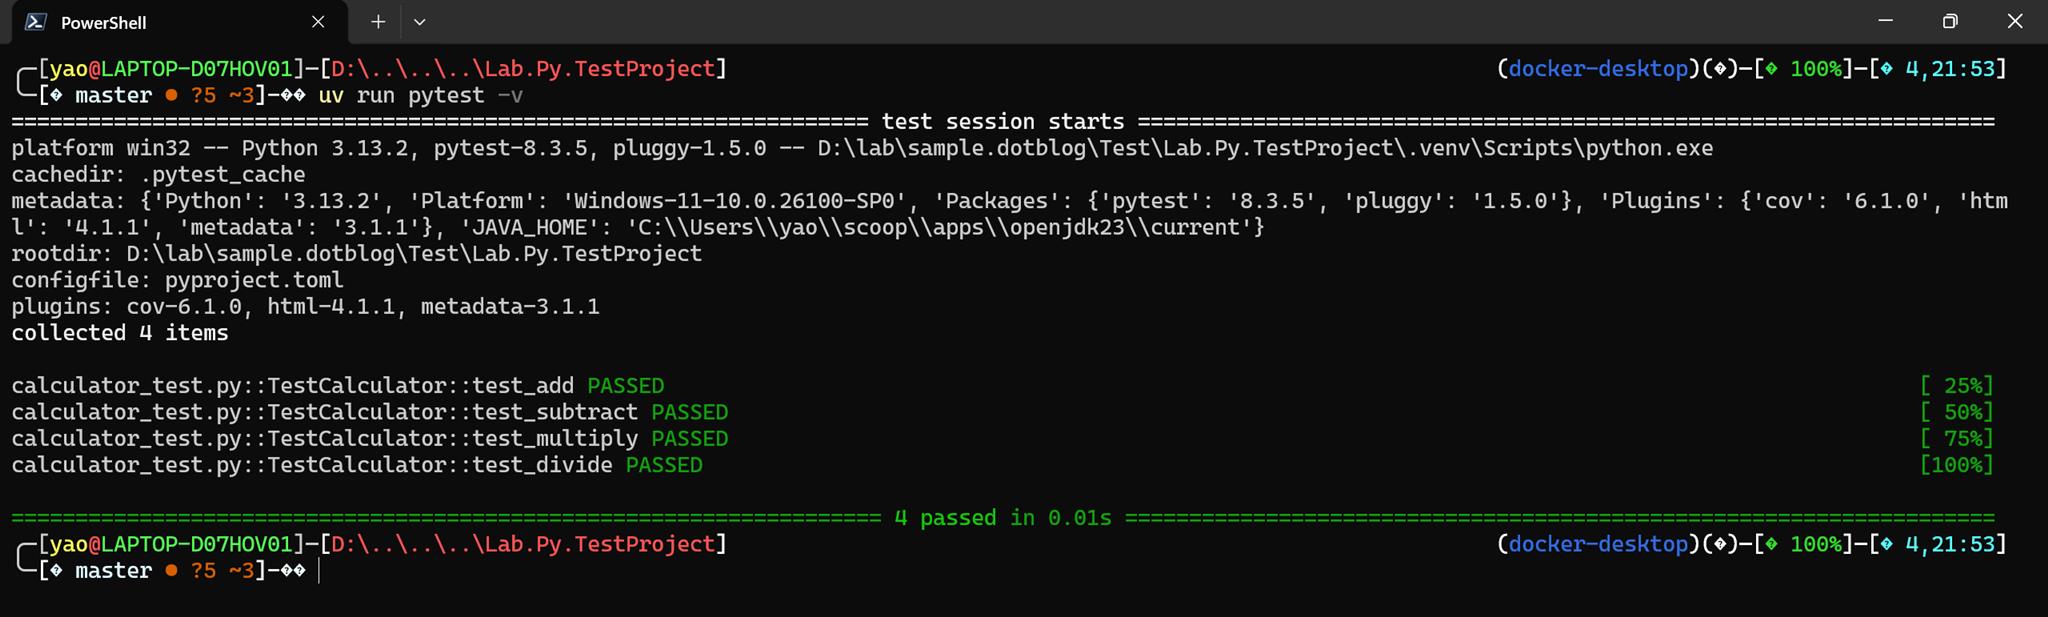
Task: Expand the new tab profile dropdown
Action: coord(420,22)
